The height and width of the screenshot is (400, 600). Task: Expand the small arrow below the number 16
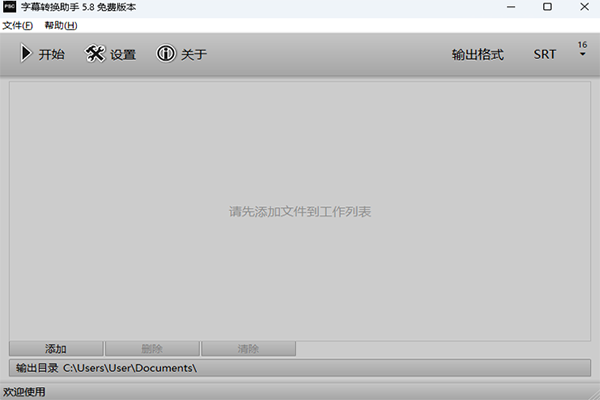(x=582, y=55)
